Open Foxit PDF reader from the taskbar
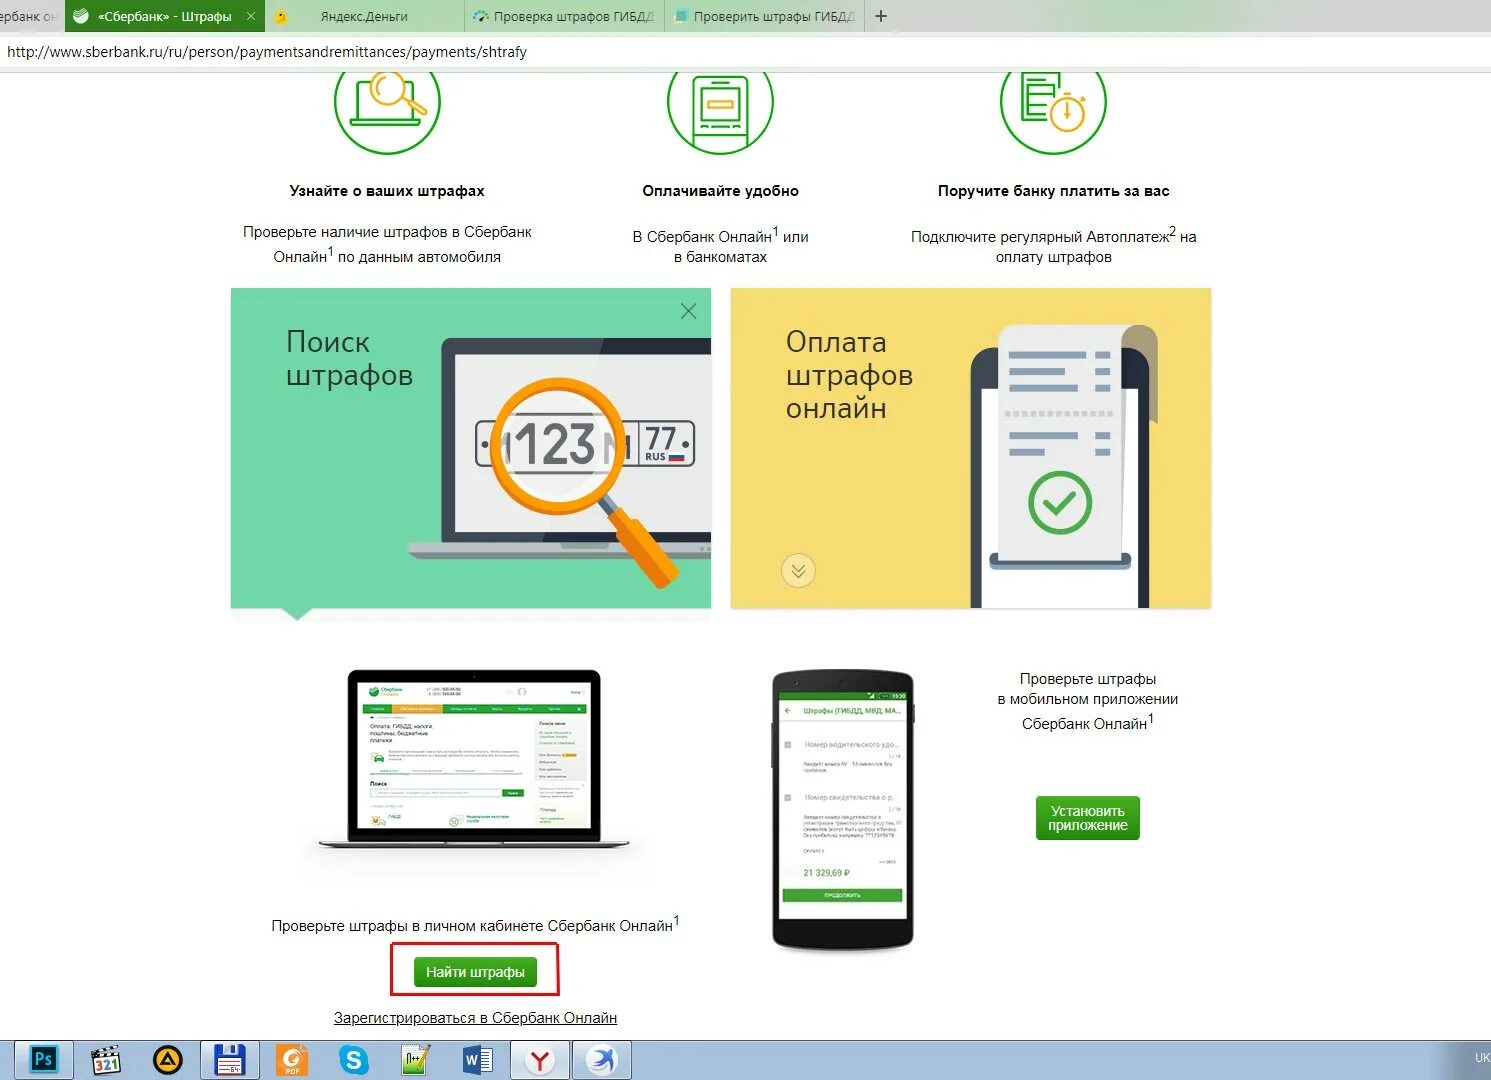The height and width of the screenshot is (1080, 1491). coord(292,1060)
